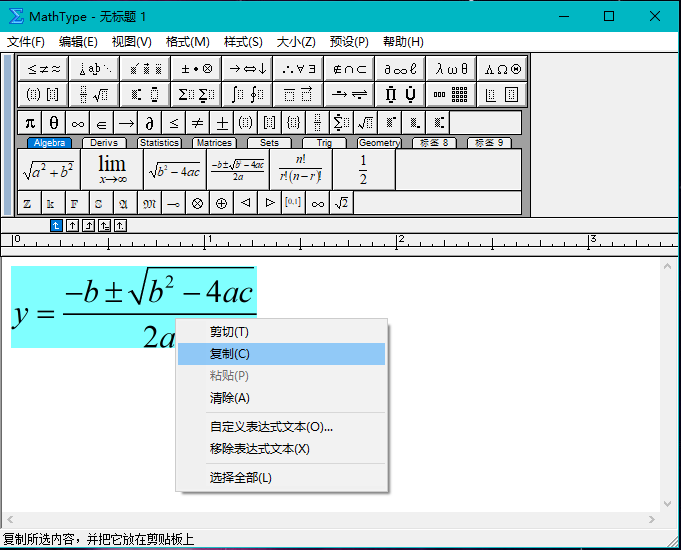Open the 帮助(H) menu

(403, 42)
